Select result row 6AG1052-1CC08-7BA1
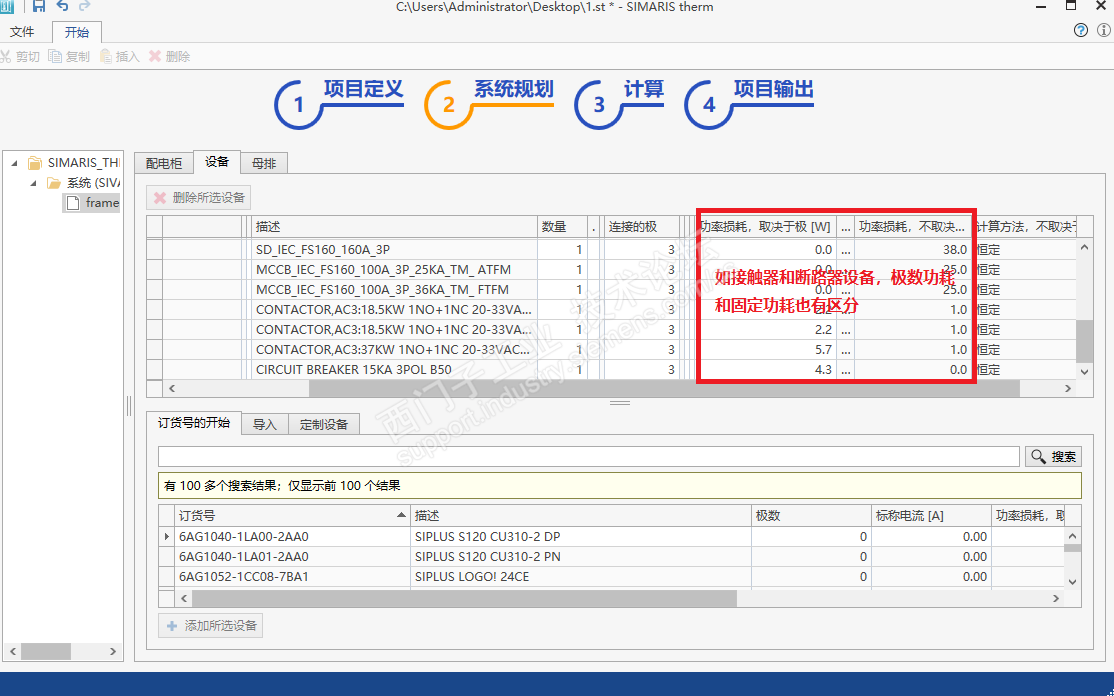 pos(611,577)
